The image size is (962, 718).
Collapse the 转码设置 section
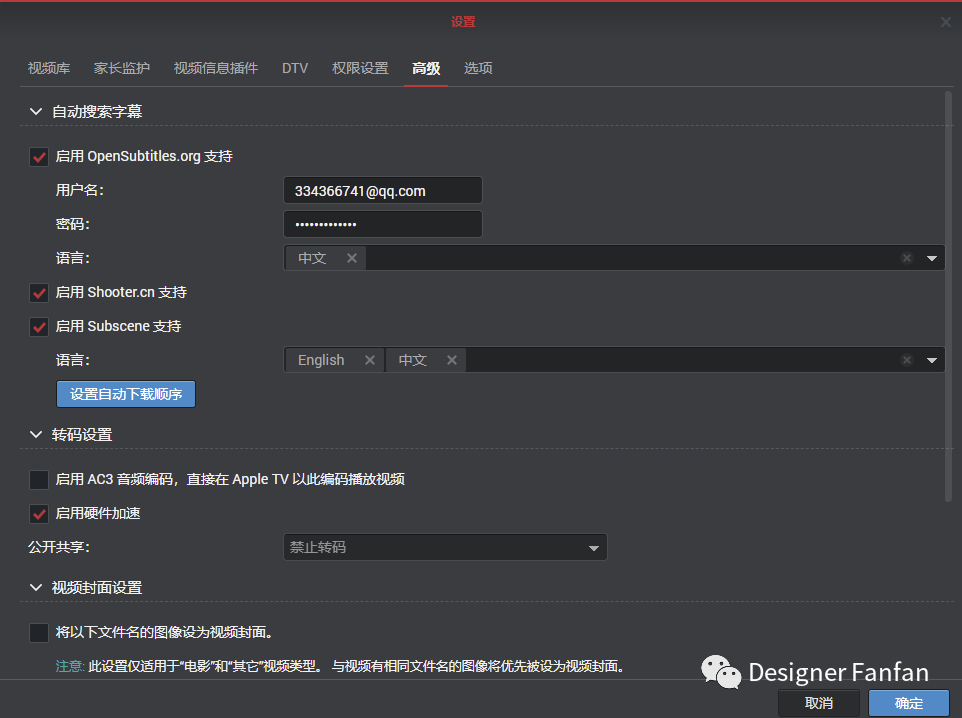[x=36, y=435]
